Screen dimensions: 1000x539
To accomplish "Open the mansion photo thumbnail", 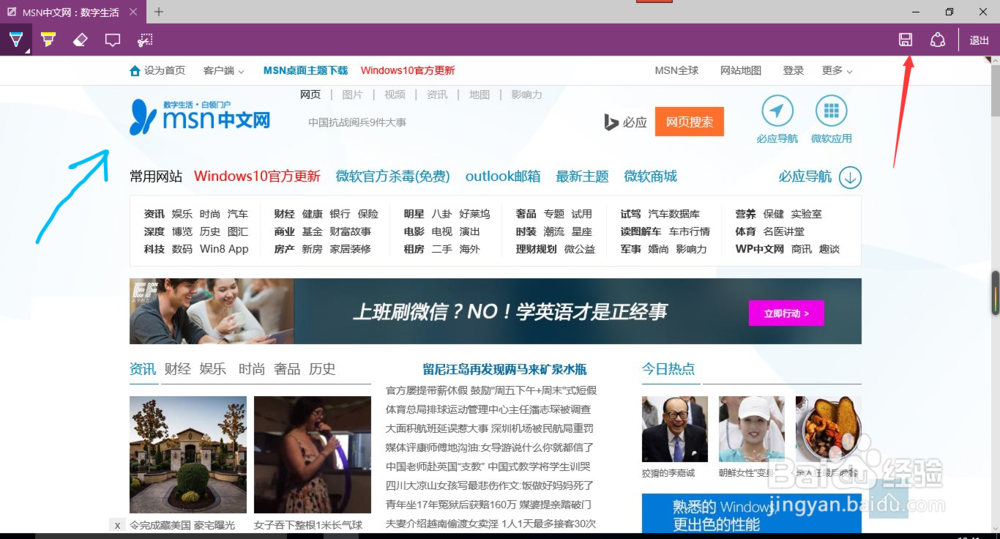I will click(x=188, y=455).
